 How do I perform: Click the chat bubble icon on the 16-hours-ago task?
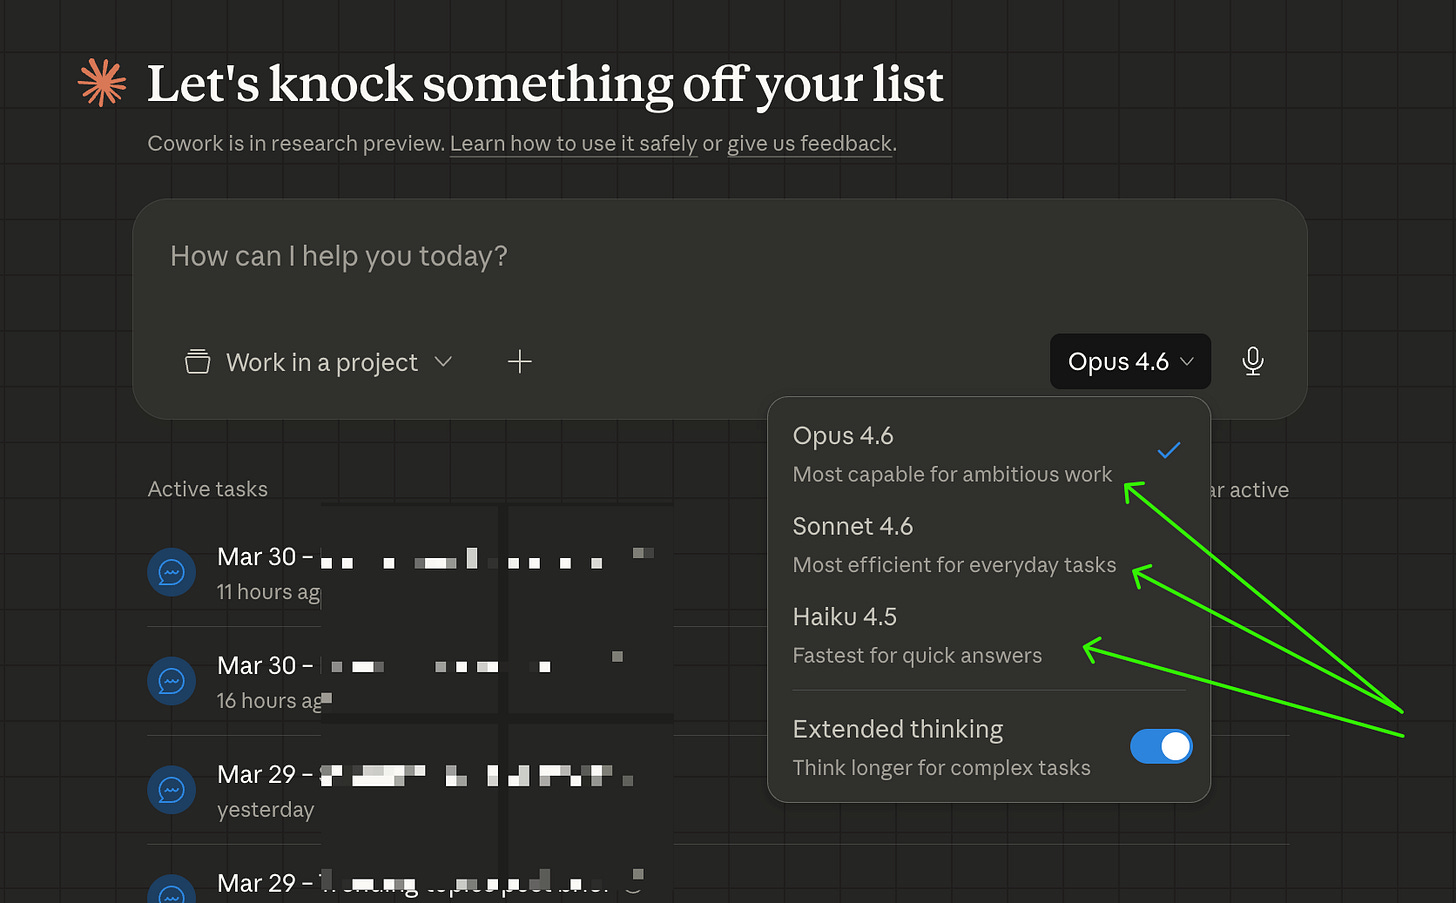(x=171, y=680)
